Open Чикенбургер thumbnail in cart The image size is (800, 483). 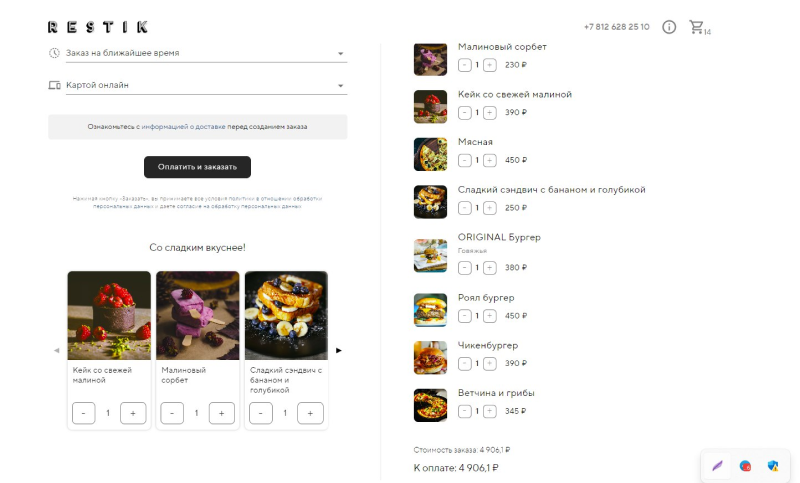tap(430, 358)
